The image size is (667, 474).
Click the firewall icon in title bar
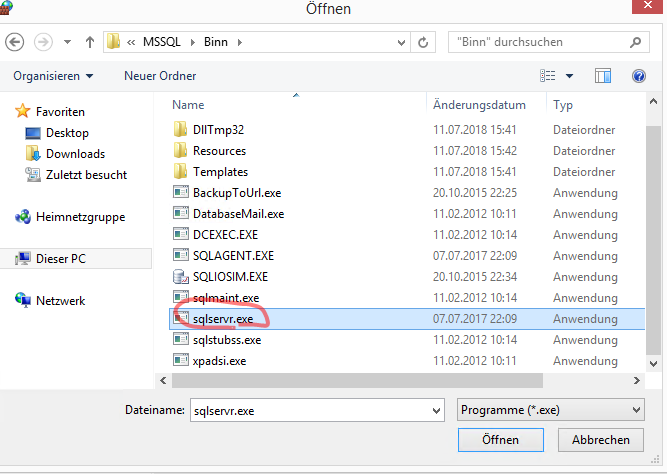[x=5, y=7]
